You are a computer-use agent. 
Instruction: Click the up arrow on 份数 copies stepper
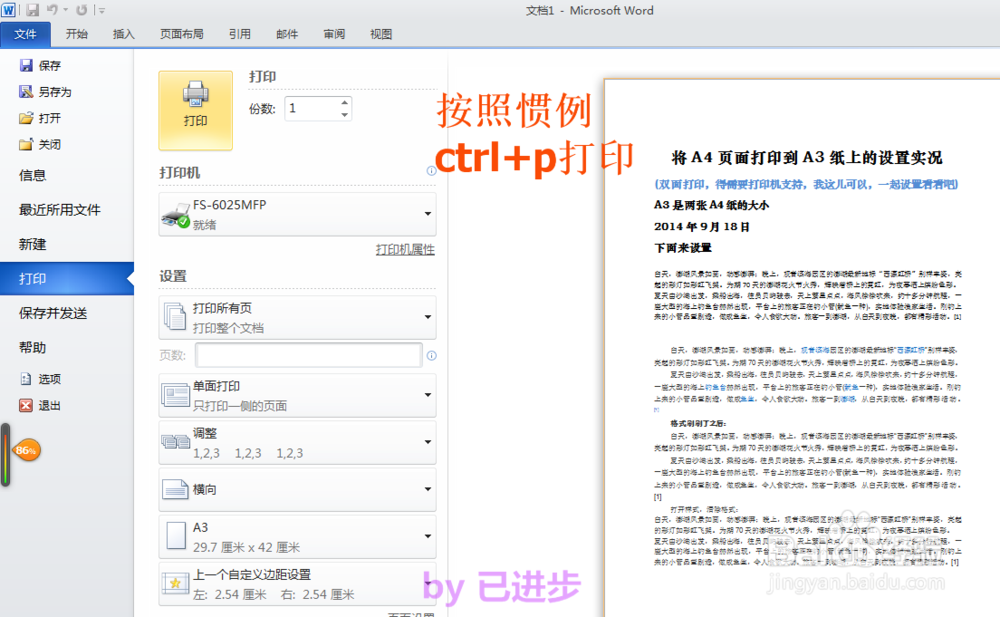coord(345,102)
